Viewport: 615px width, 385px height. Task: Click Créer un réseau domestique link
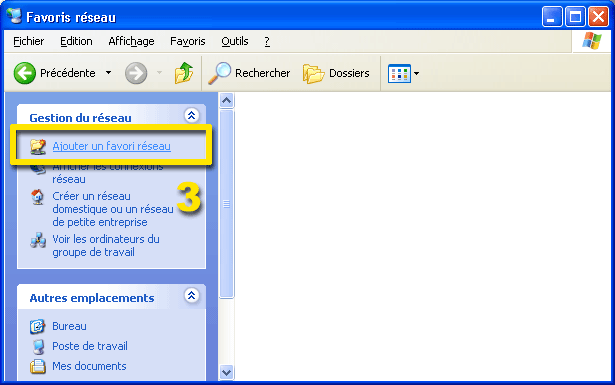point(113,209)
